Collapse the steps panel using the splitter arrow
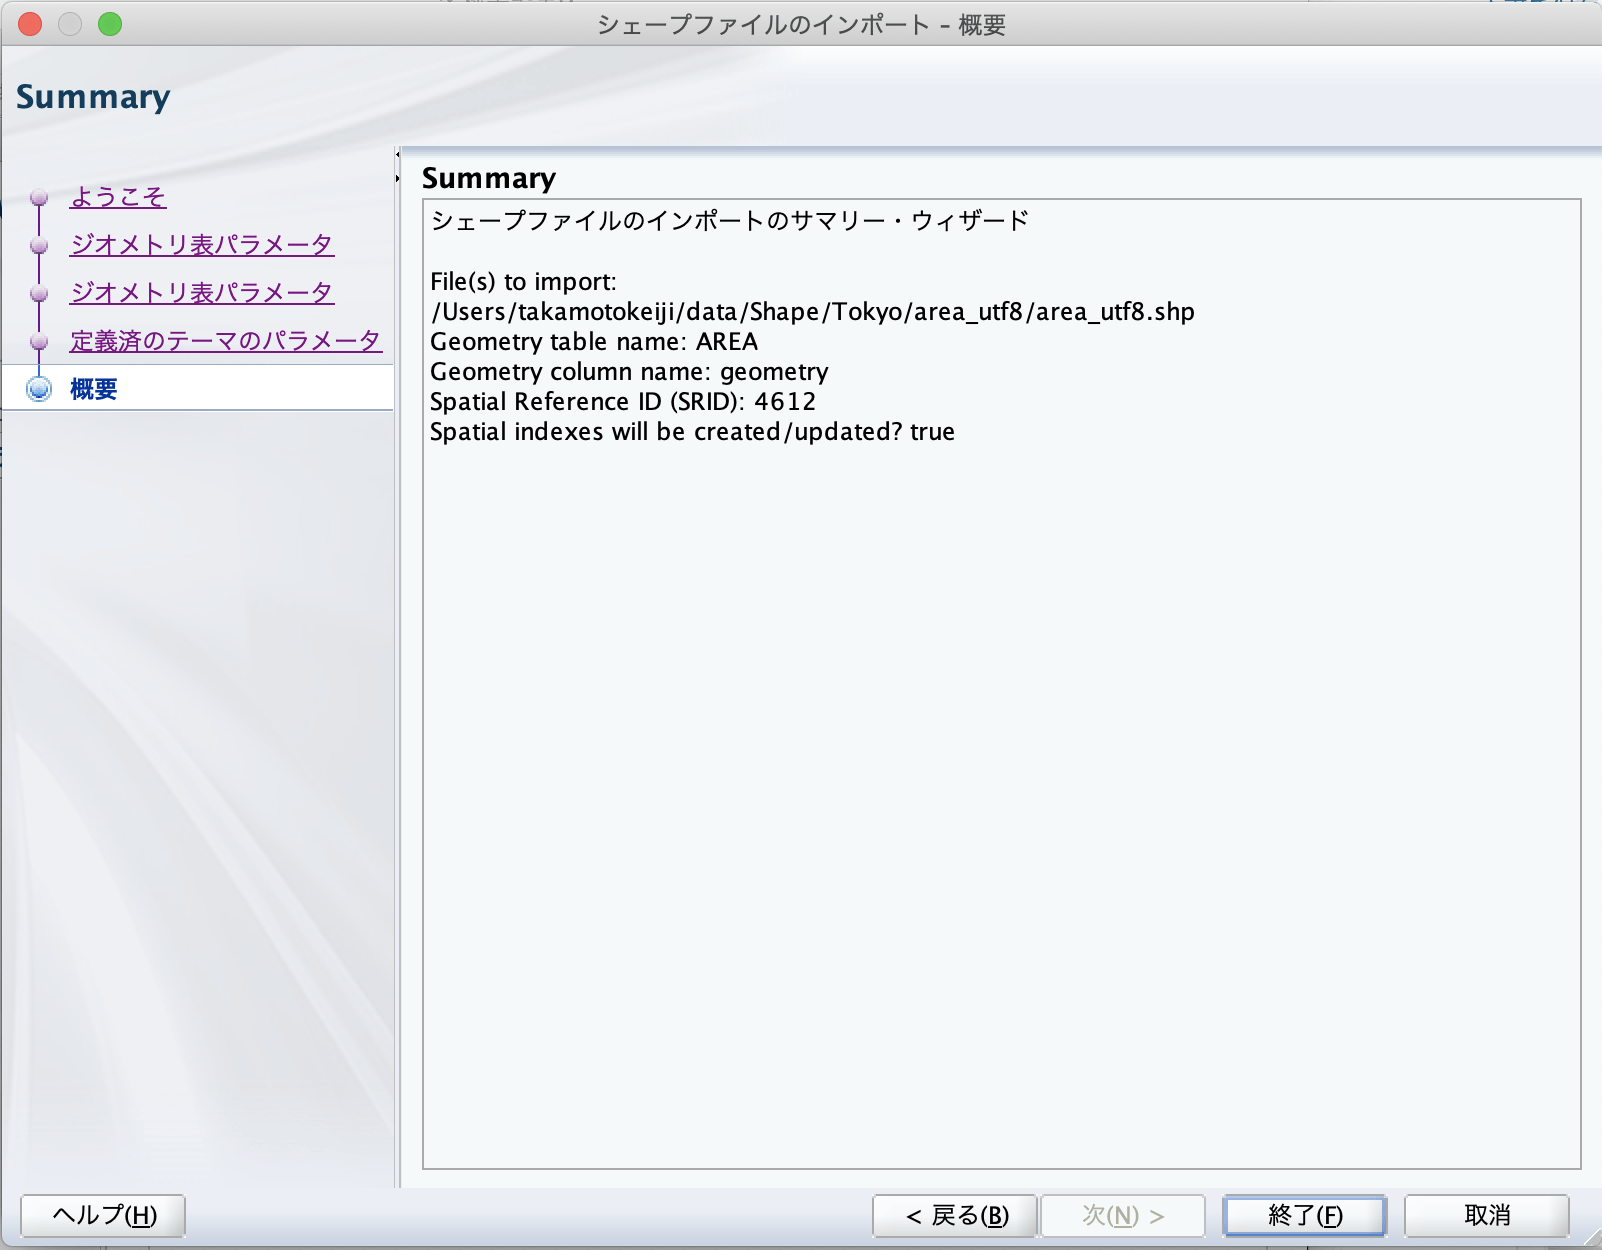 click(x=397, y=155)
